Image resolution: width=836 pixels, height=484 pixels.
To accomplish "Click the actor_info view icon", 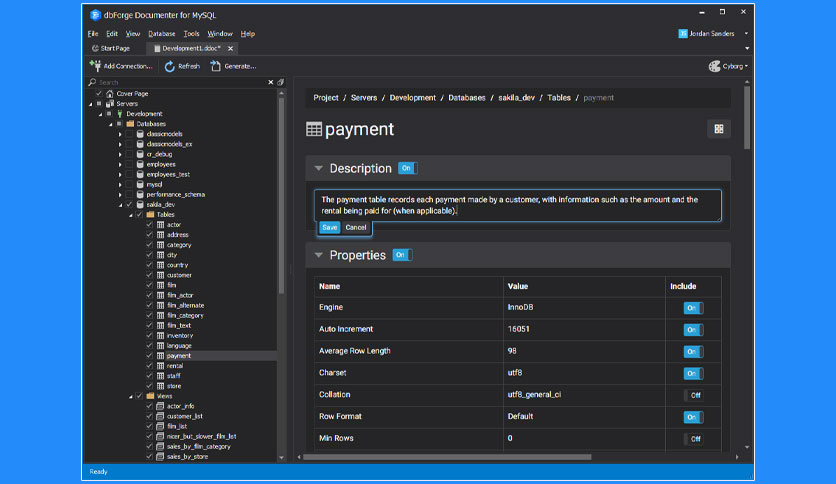I will point(160,406).
